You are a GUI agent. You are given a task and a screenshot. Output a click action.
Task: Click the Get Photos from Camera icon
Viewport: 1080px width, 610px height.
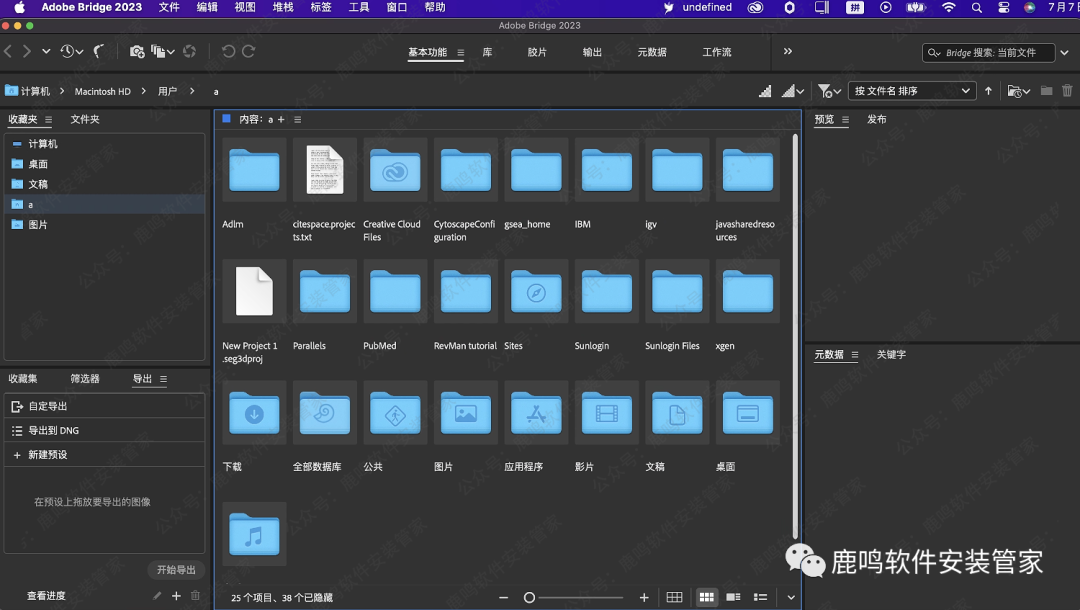click(x=138, y=51)
